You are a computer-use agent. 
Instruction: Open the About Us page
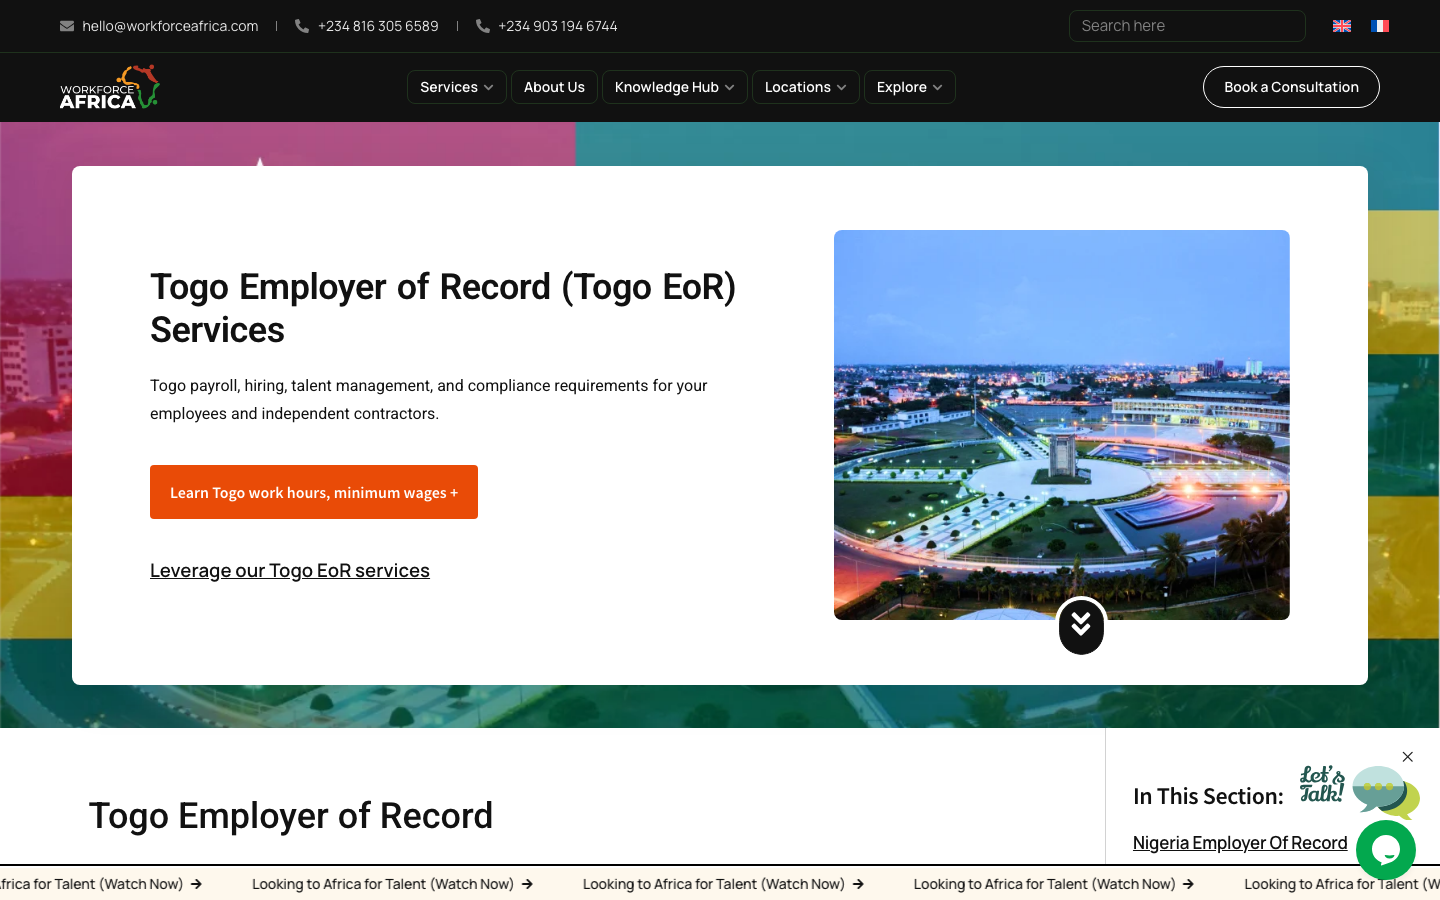pyautogui.click(x=554, y=87)
